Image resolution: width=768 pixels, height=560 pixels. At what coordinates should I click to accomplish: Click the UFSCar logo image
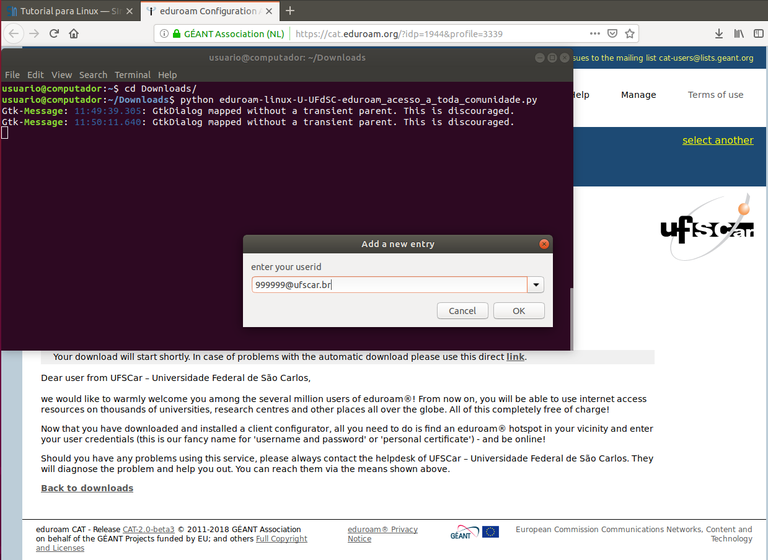(707, 228)
